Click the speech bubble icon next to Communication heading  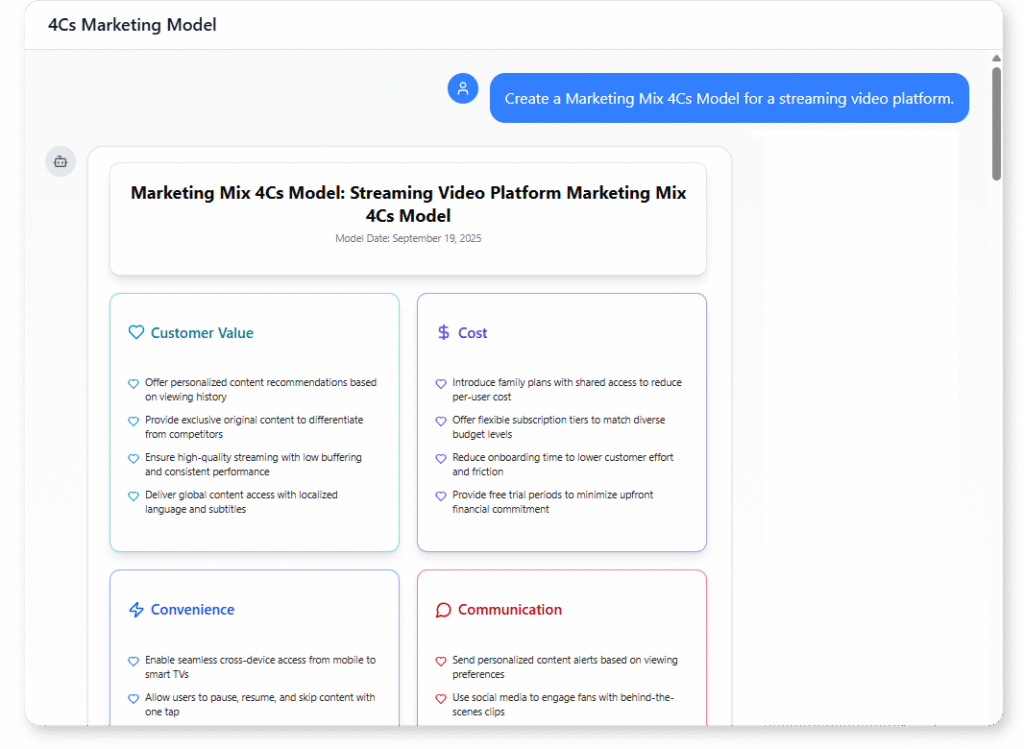442,610
